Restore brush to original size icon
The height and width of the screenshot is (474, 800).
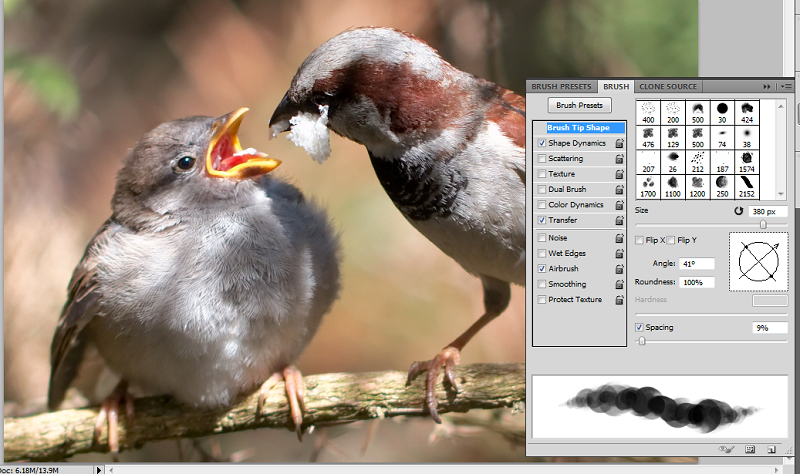738,211
